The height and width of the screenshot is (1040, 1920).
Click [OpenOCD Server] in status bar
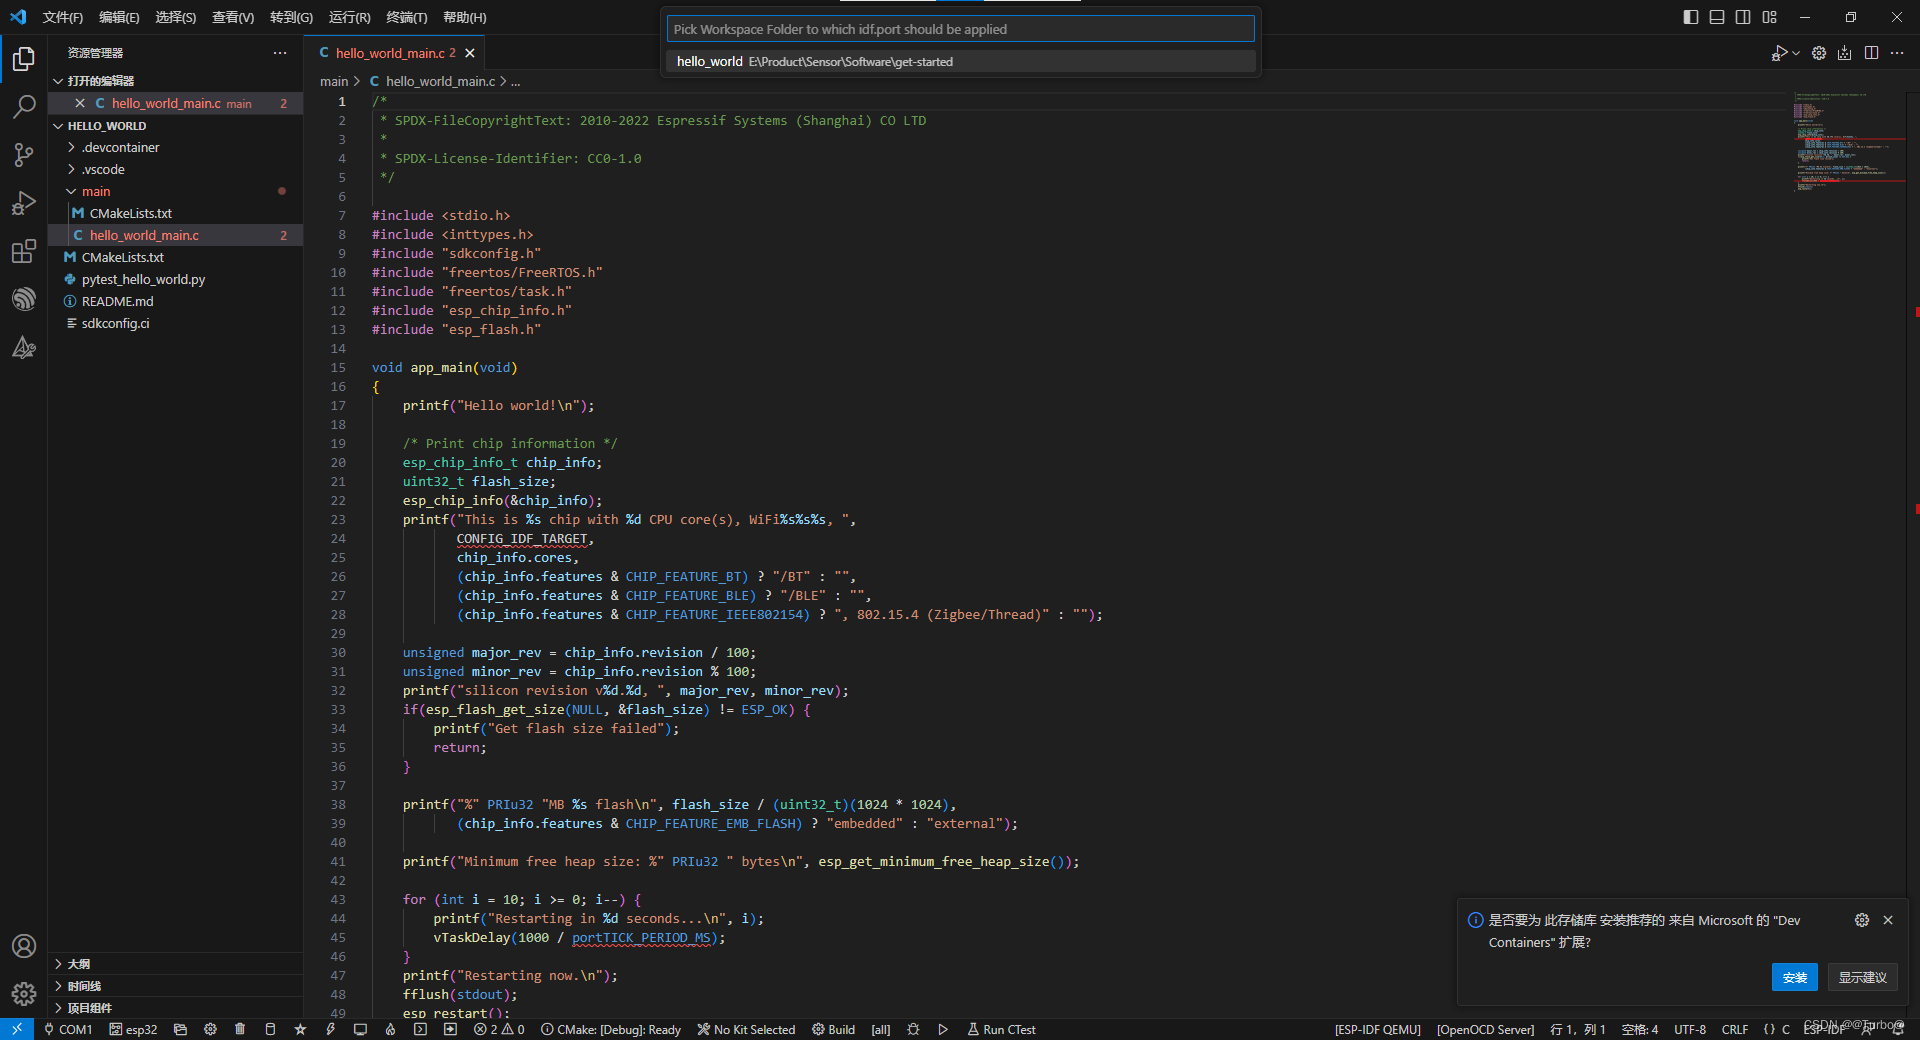pyautogui.click(x=1485, y=1029)
